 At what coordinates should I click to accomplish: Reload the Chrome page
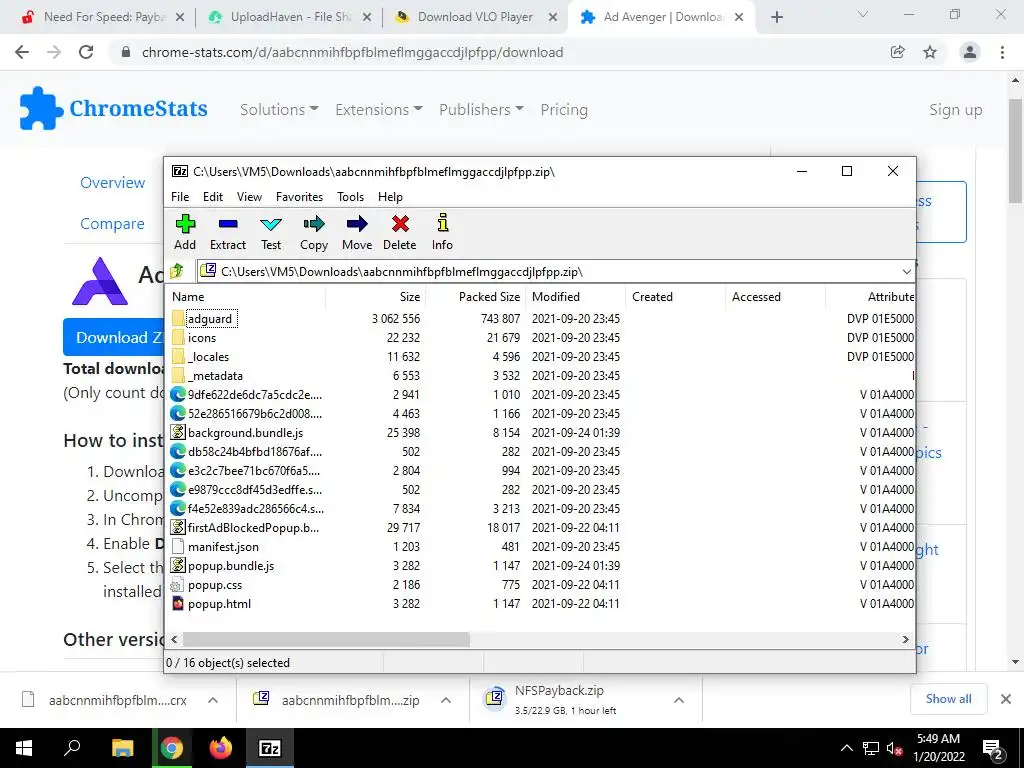point(86,52)
